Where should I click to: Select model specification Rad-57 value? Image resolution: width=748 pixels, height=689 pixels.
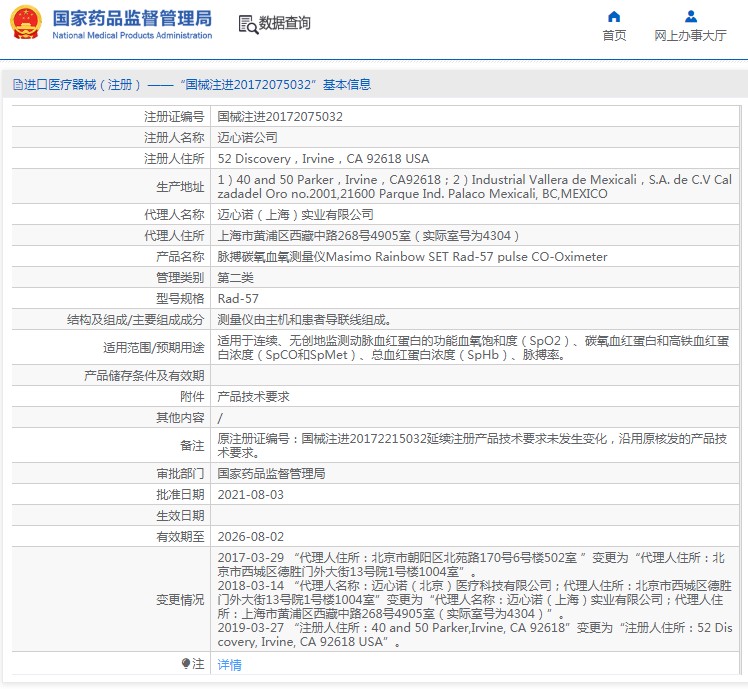[238, 299]
